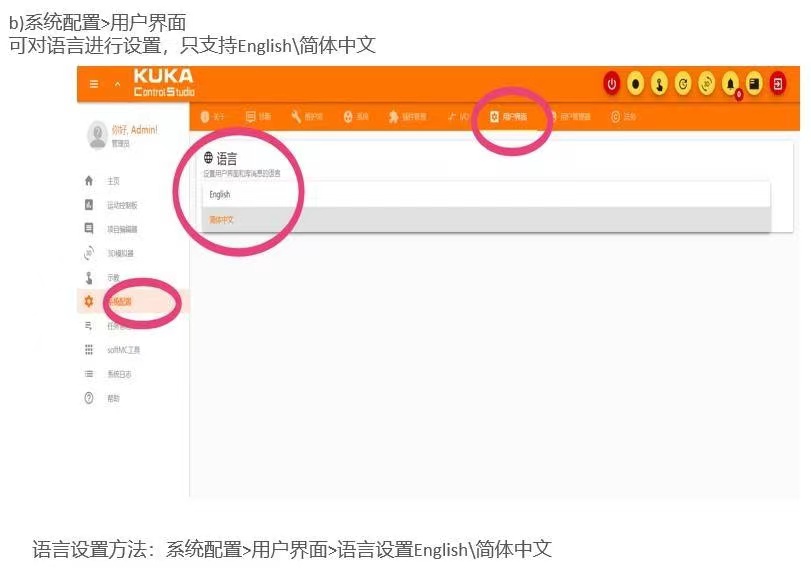Open the wrench maintenance tab
811x568 pixels.
[307, 116]
